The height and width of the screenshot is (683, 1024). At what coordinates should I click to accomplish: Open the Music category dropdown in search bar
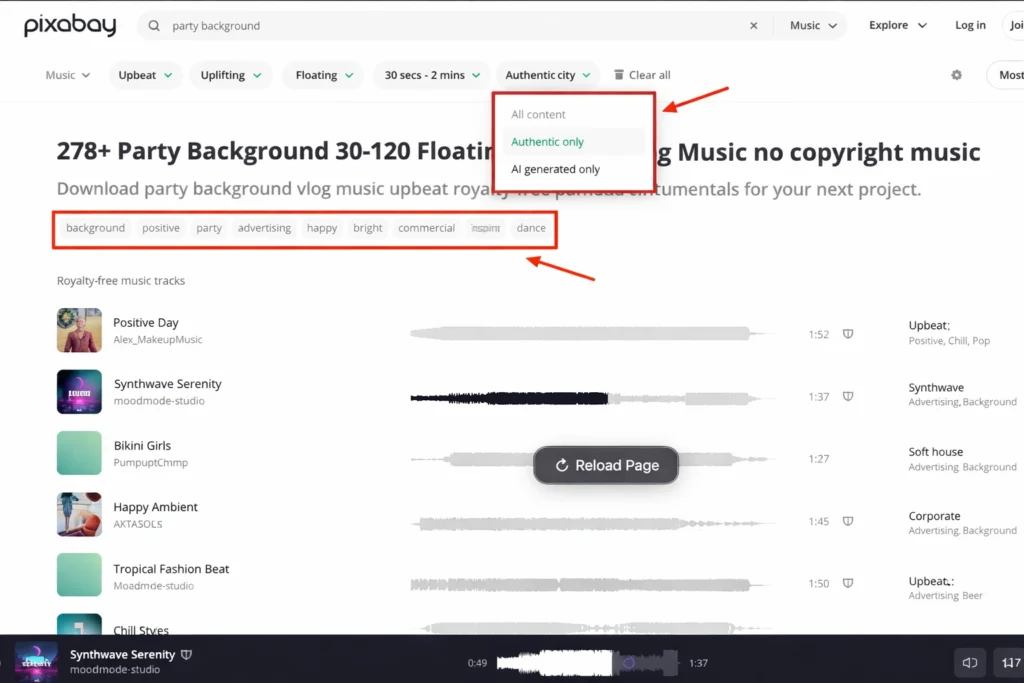point(812,25)
